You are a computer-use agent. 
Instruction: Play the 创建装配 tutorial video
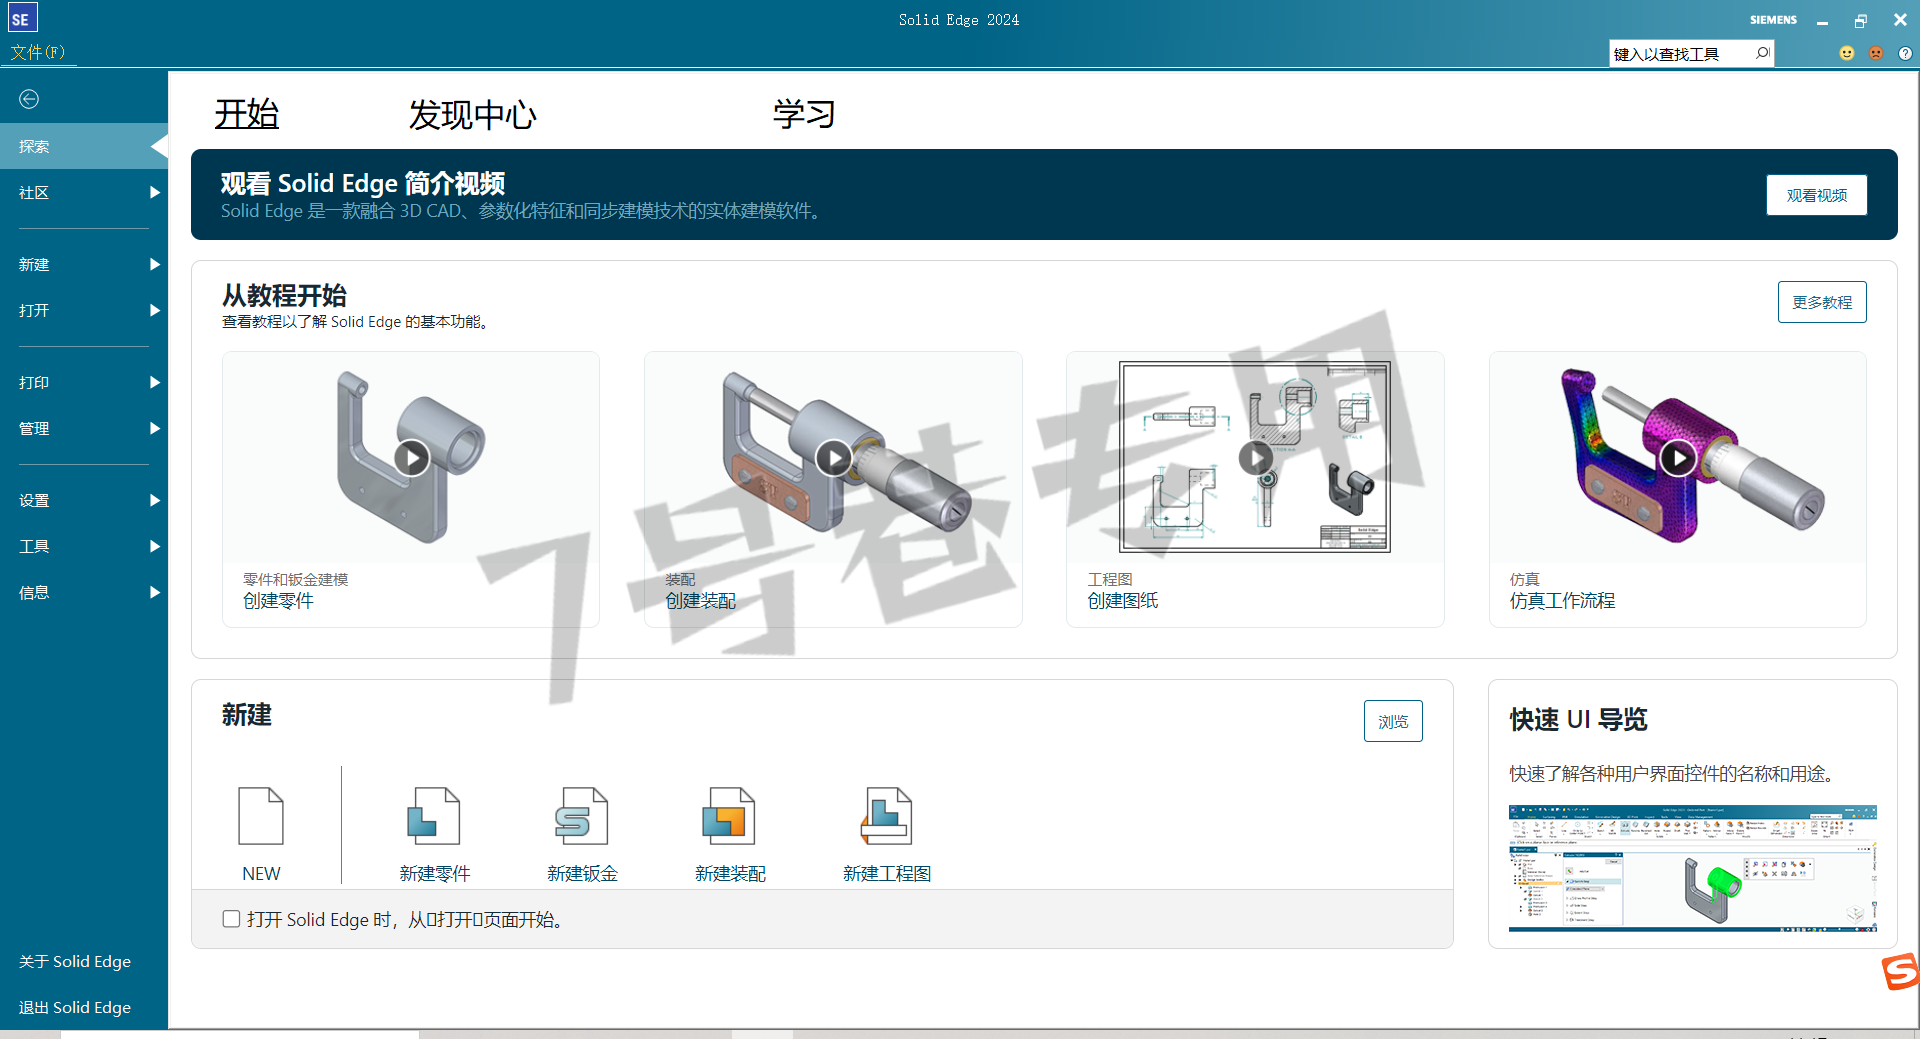tap(834, 458)
